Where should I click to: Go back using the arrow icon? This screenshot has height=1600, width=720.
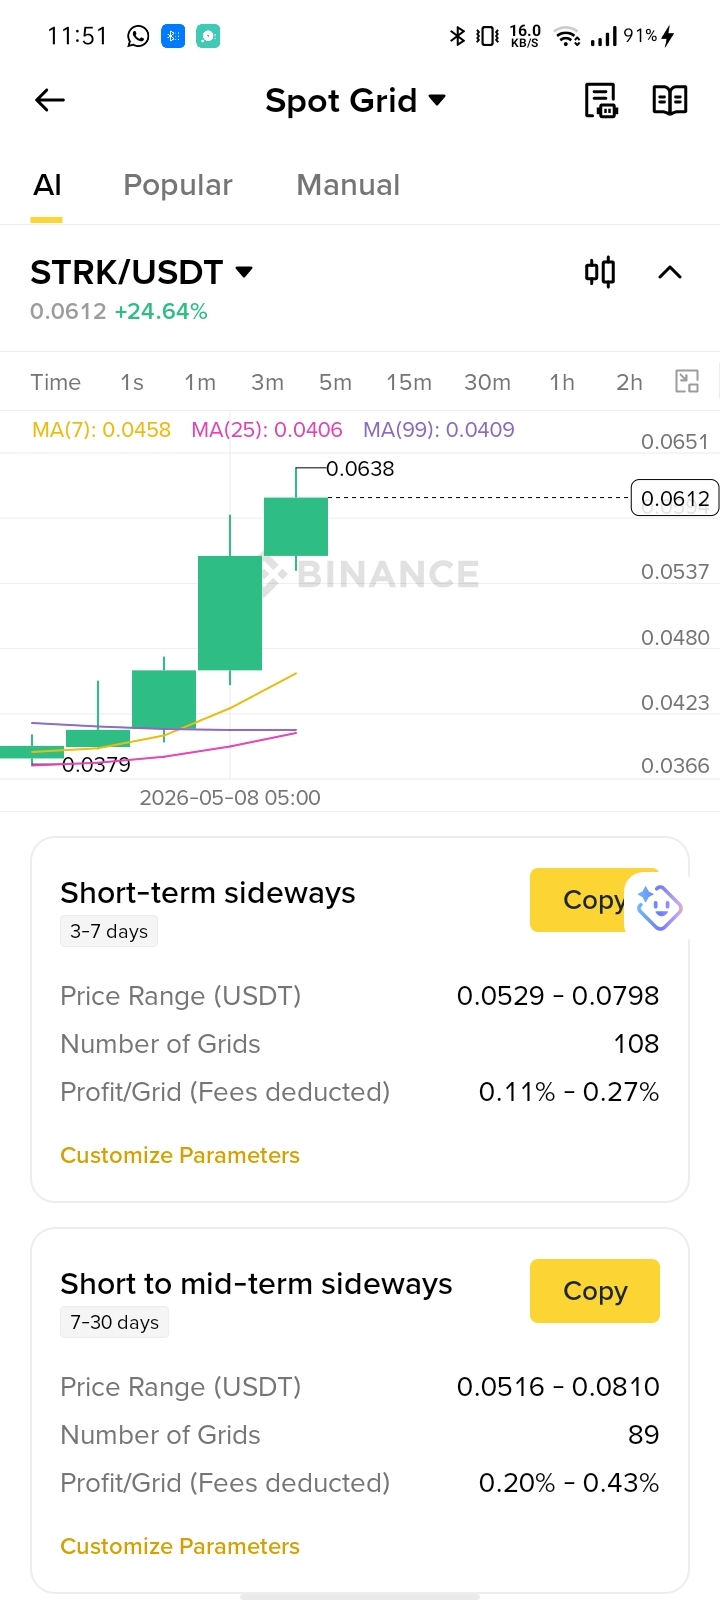pyautogui.click(x=50, y=100)
